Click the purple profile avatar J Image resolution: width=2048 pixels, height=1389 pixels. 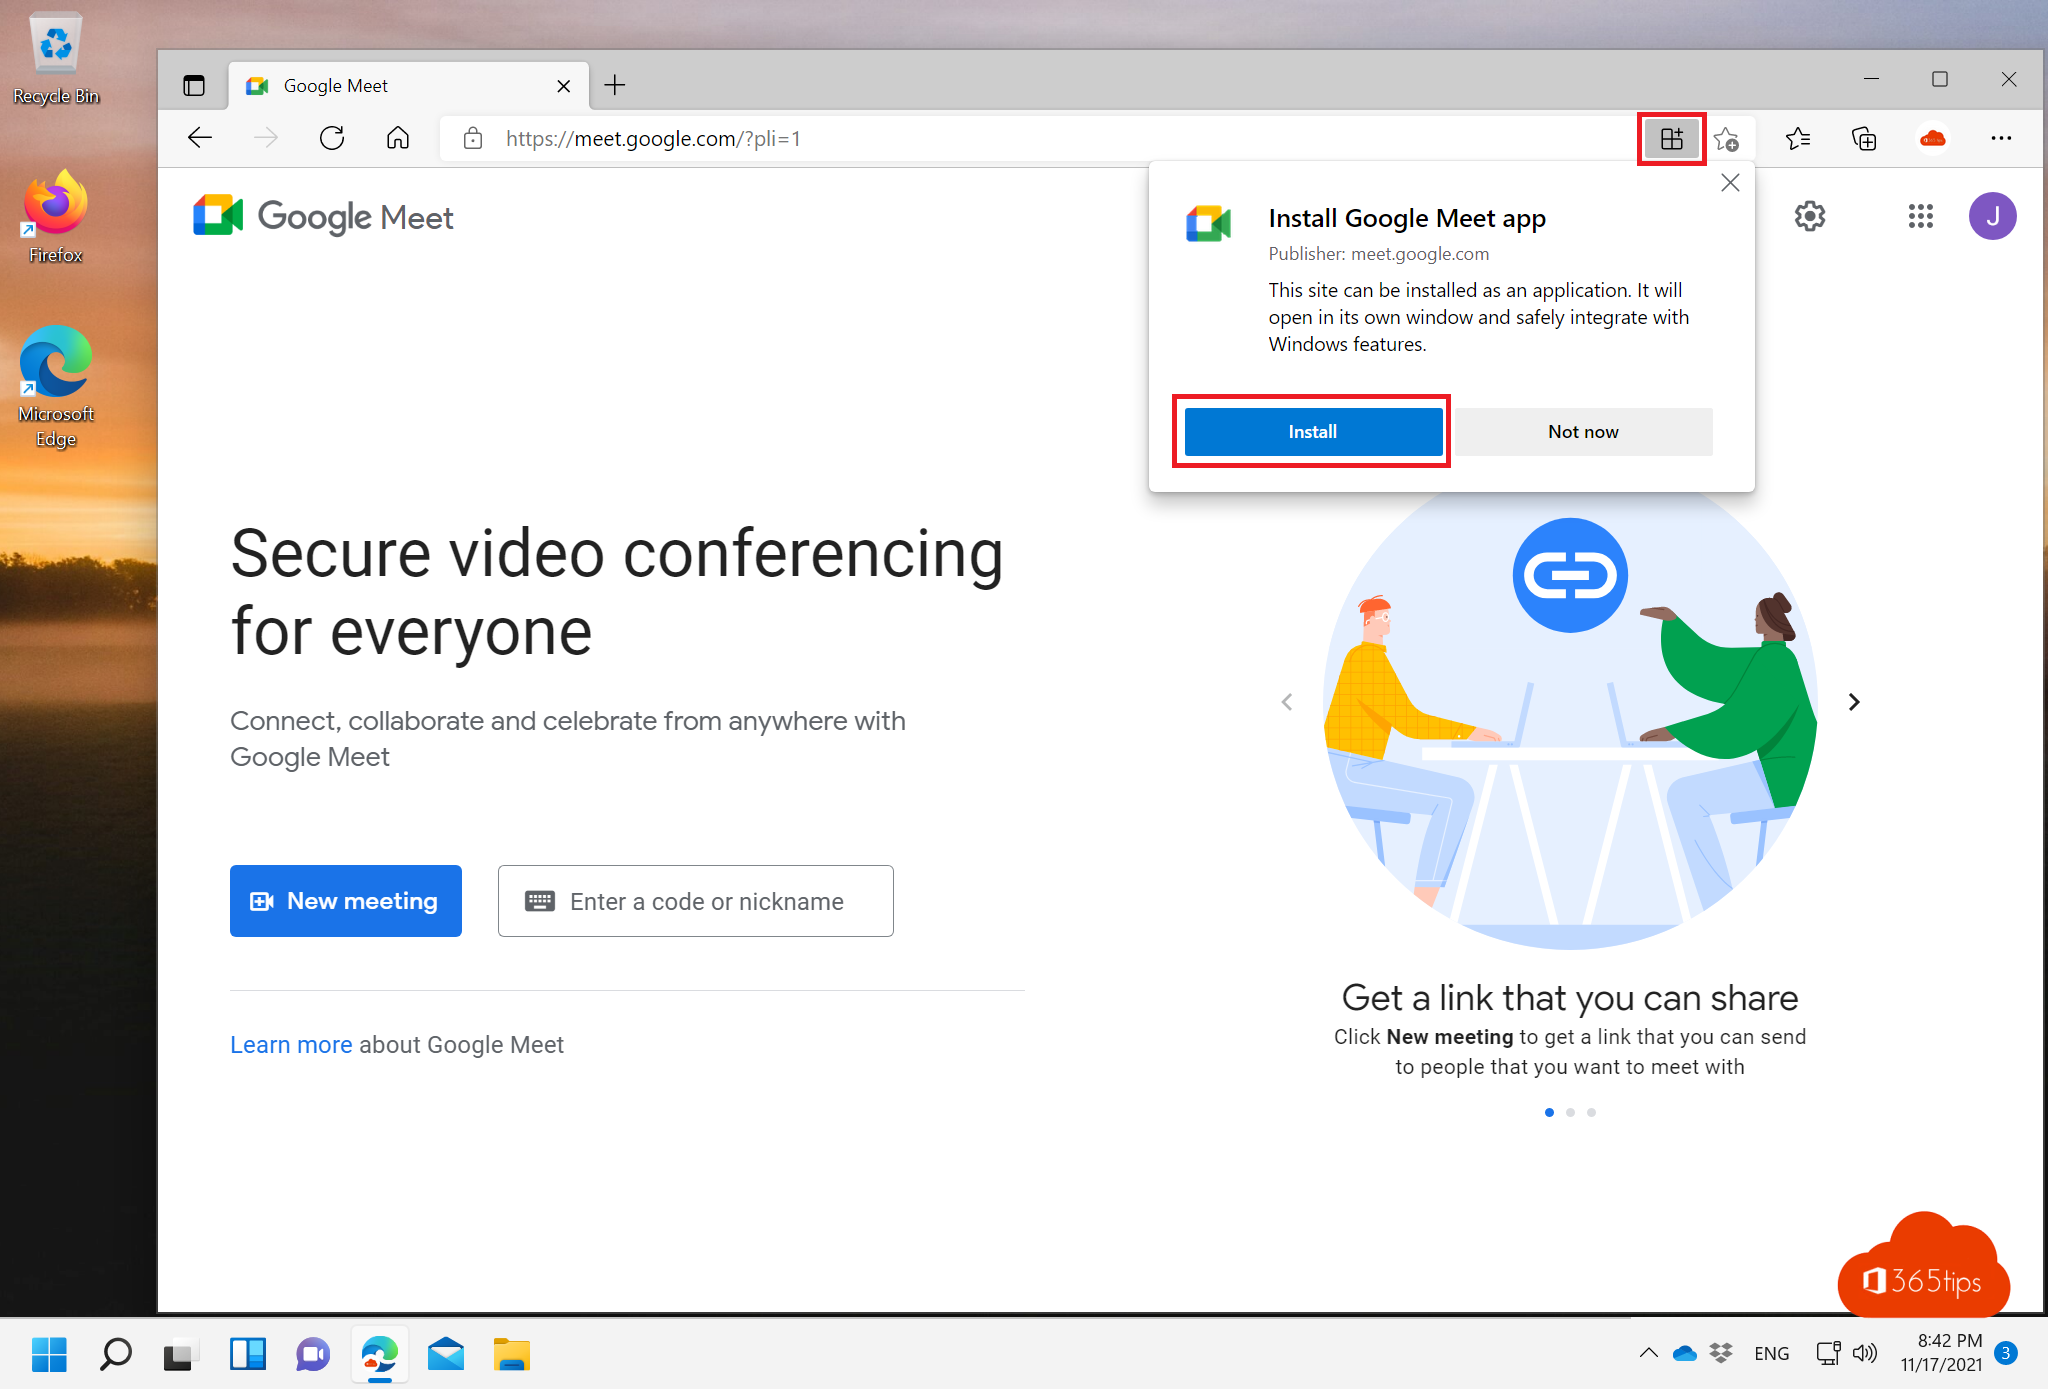[x=1993, y=216]
